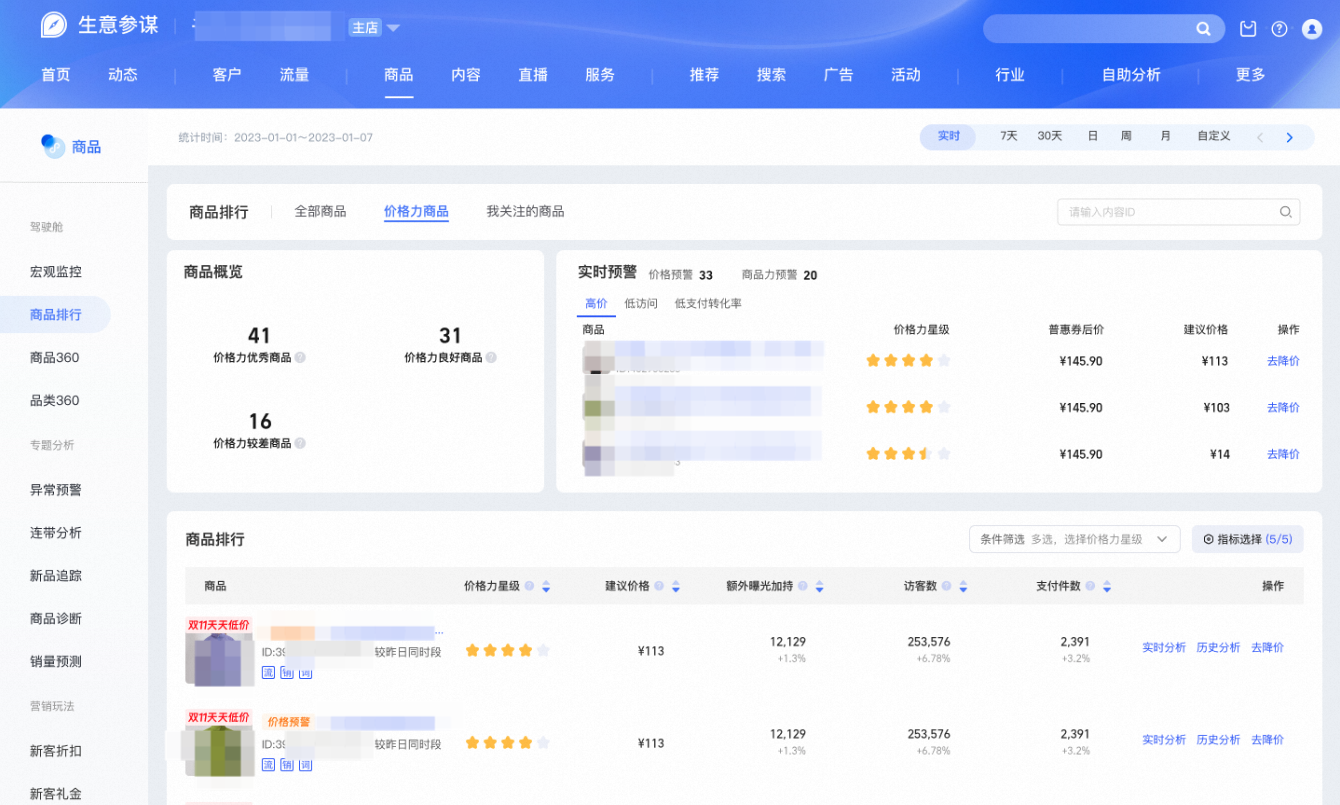The height and width of the screenshot is (805, 1340).
Task: Open 首页 in top navigation
Action: [x=56, y=74]
